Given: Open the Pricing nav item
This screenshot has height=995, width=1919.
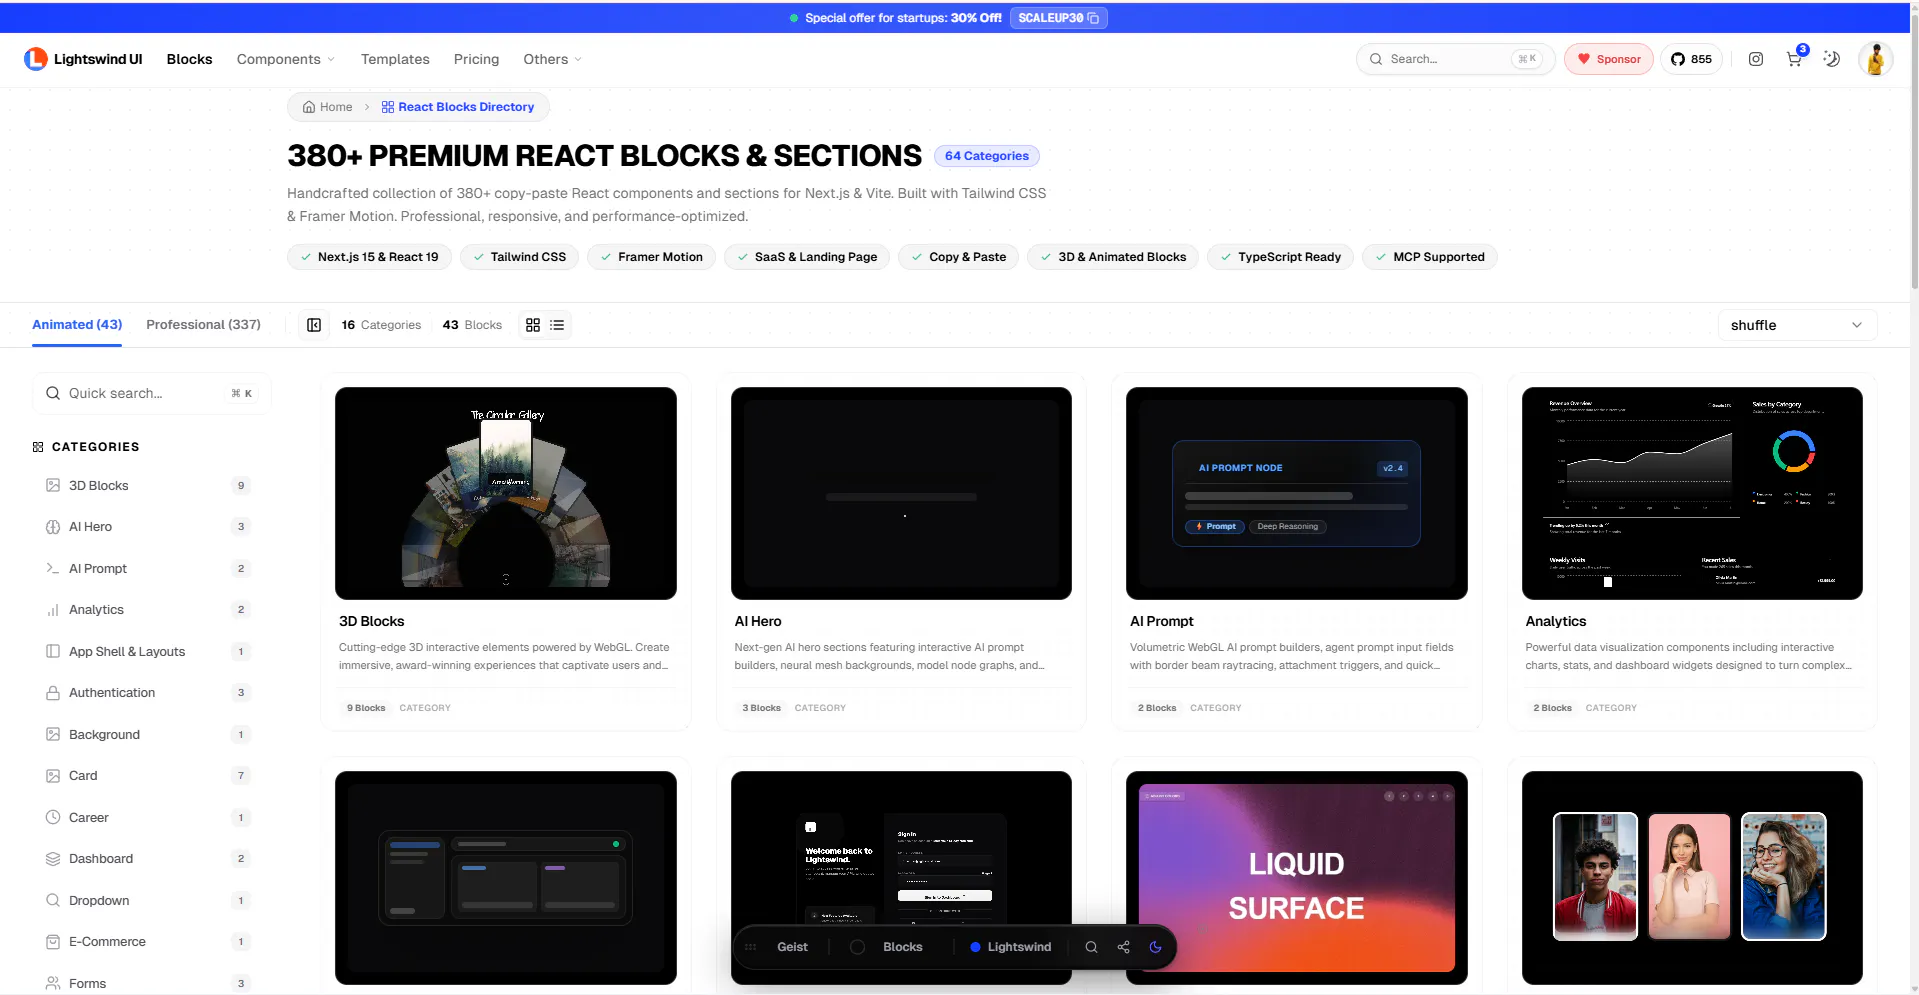Looking at the screenshot, I should (x=476, y=59).
